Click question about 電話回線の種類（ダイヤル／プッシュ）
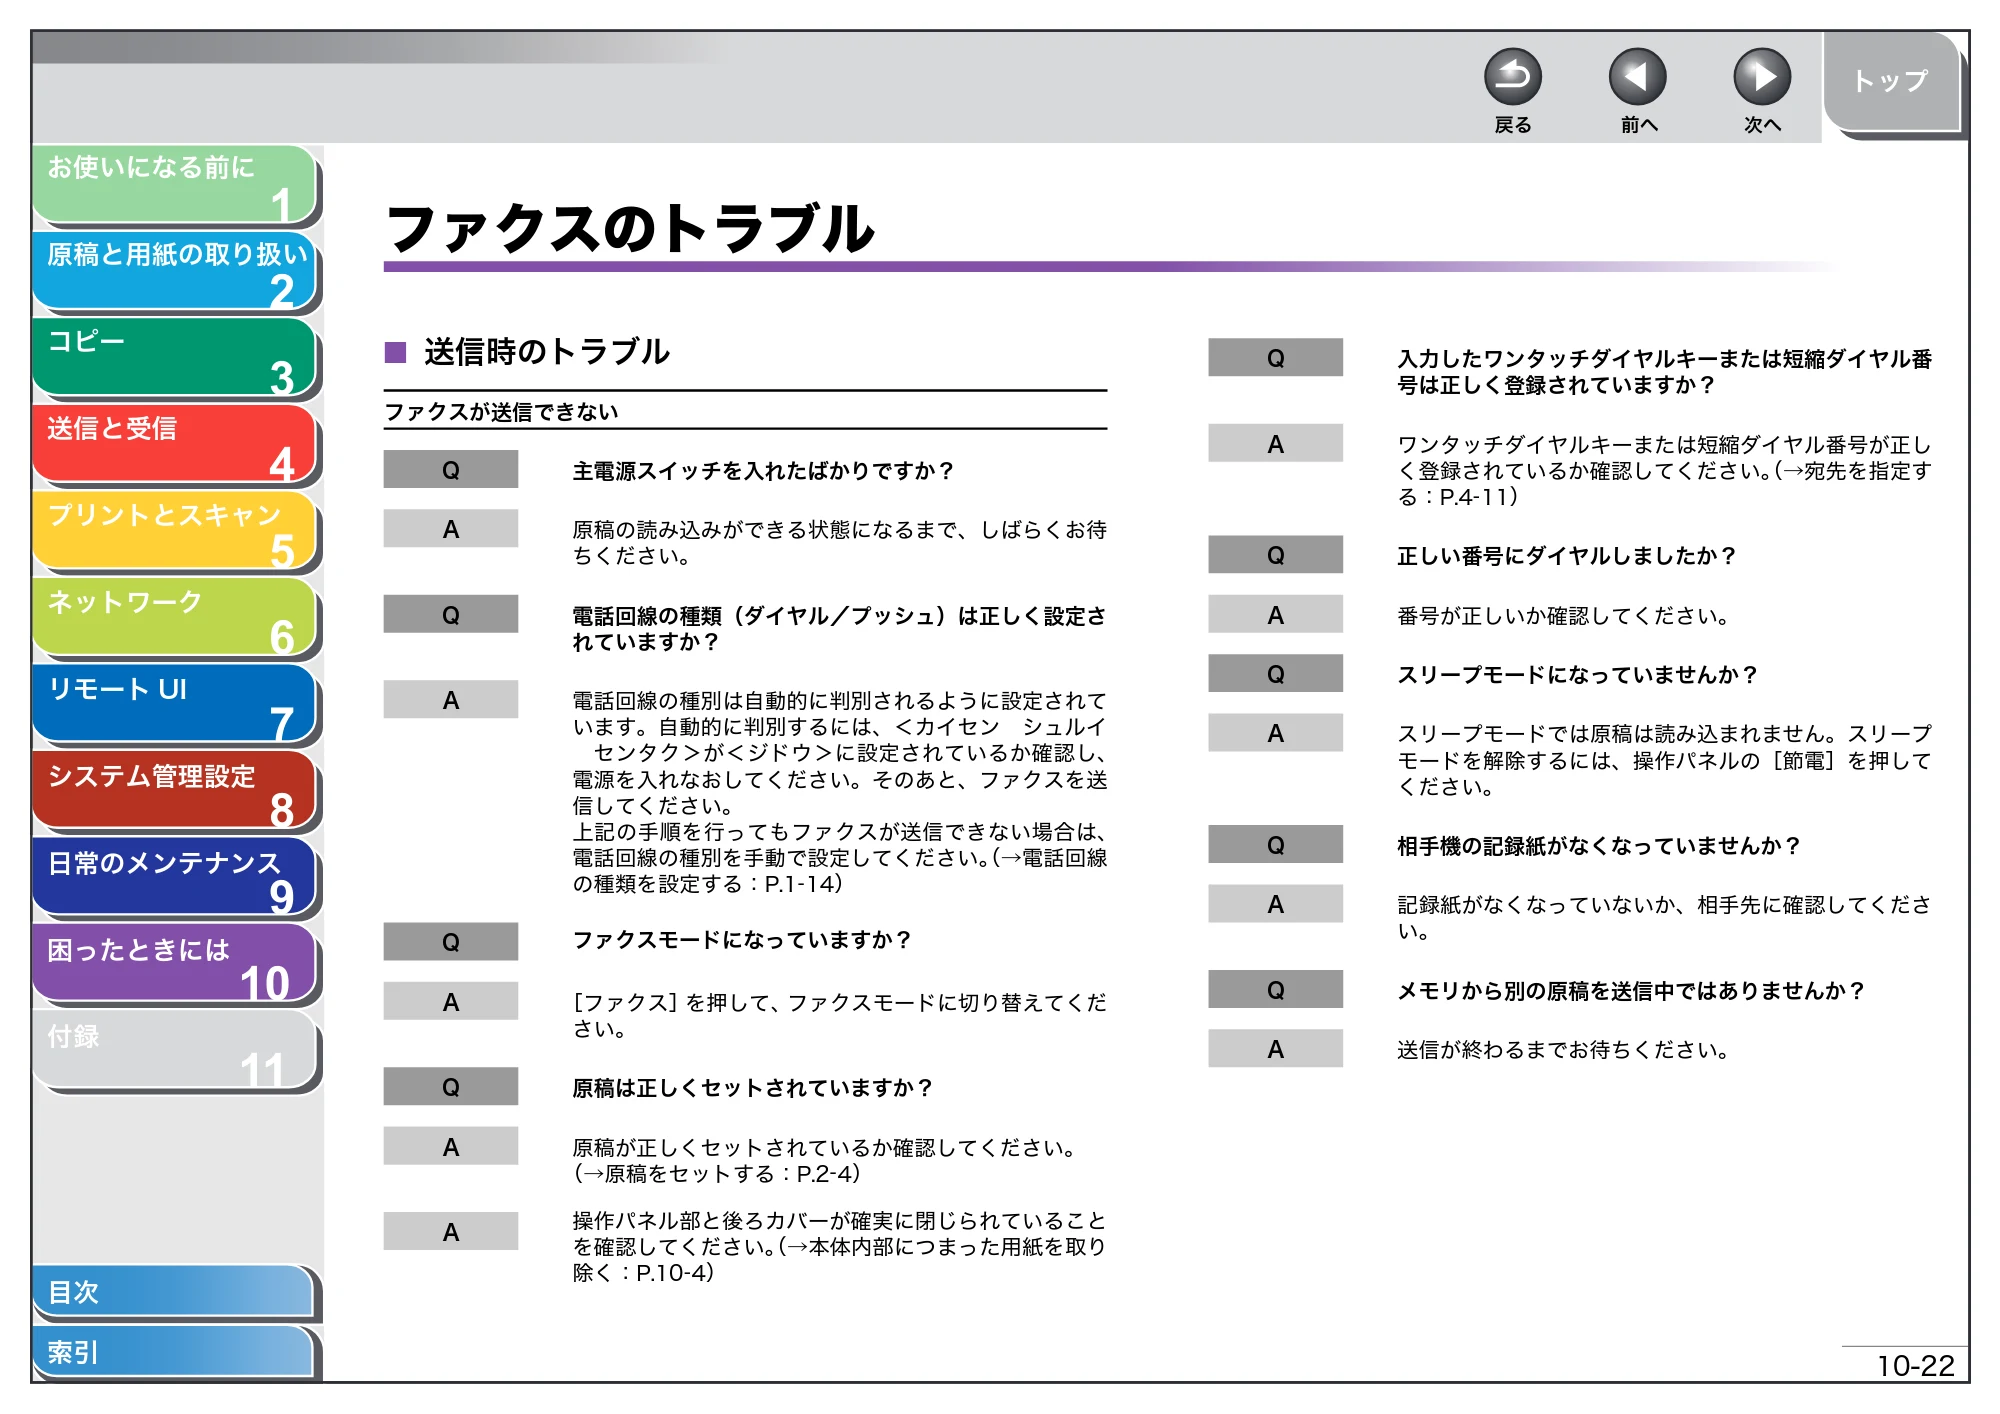Image resolution: width=2000 pixels, height=1414 pixels. [x=839, y=629]
